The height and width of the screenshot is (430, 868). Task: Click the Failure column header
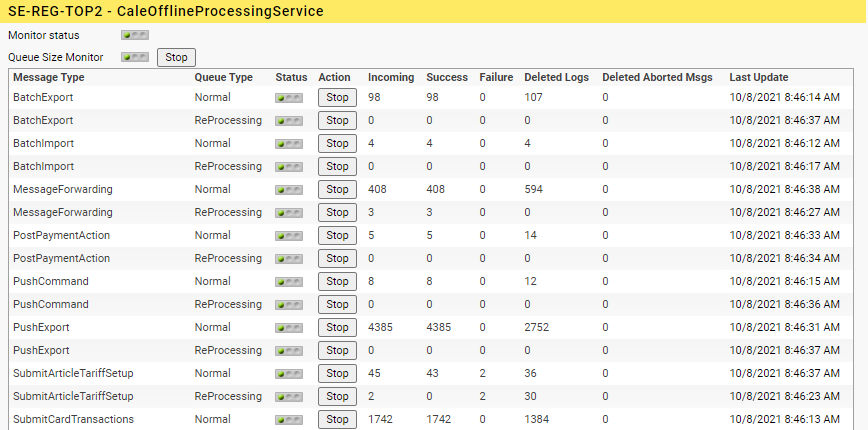[x=496, y=77]
